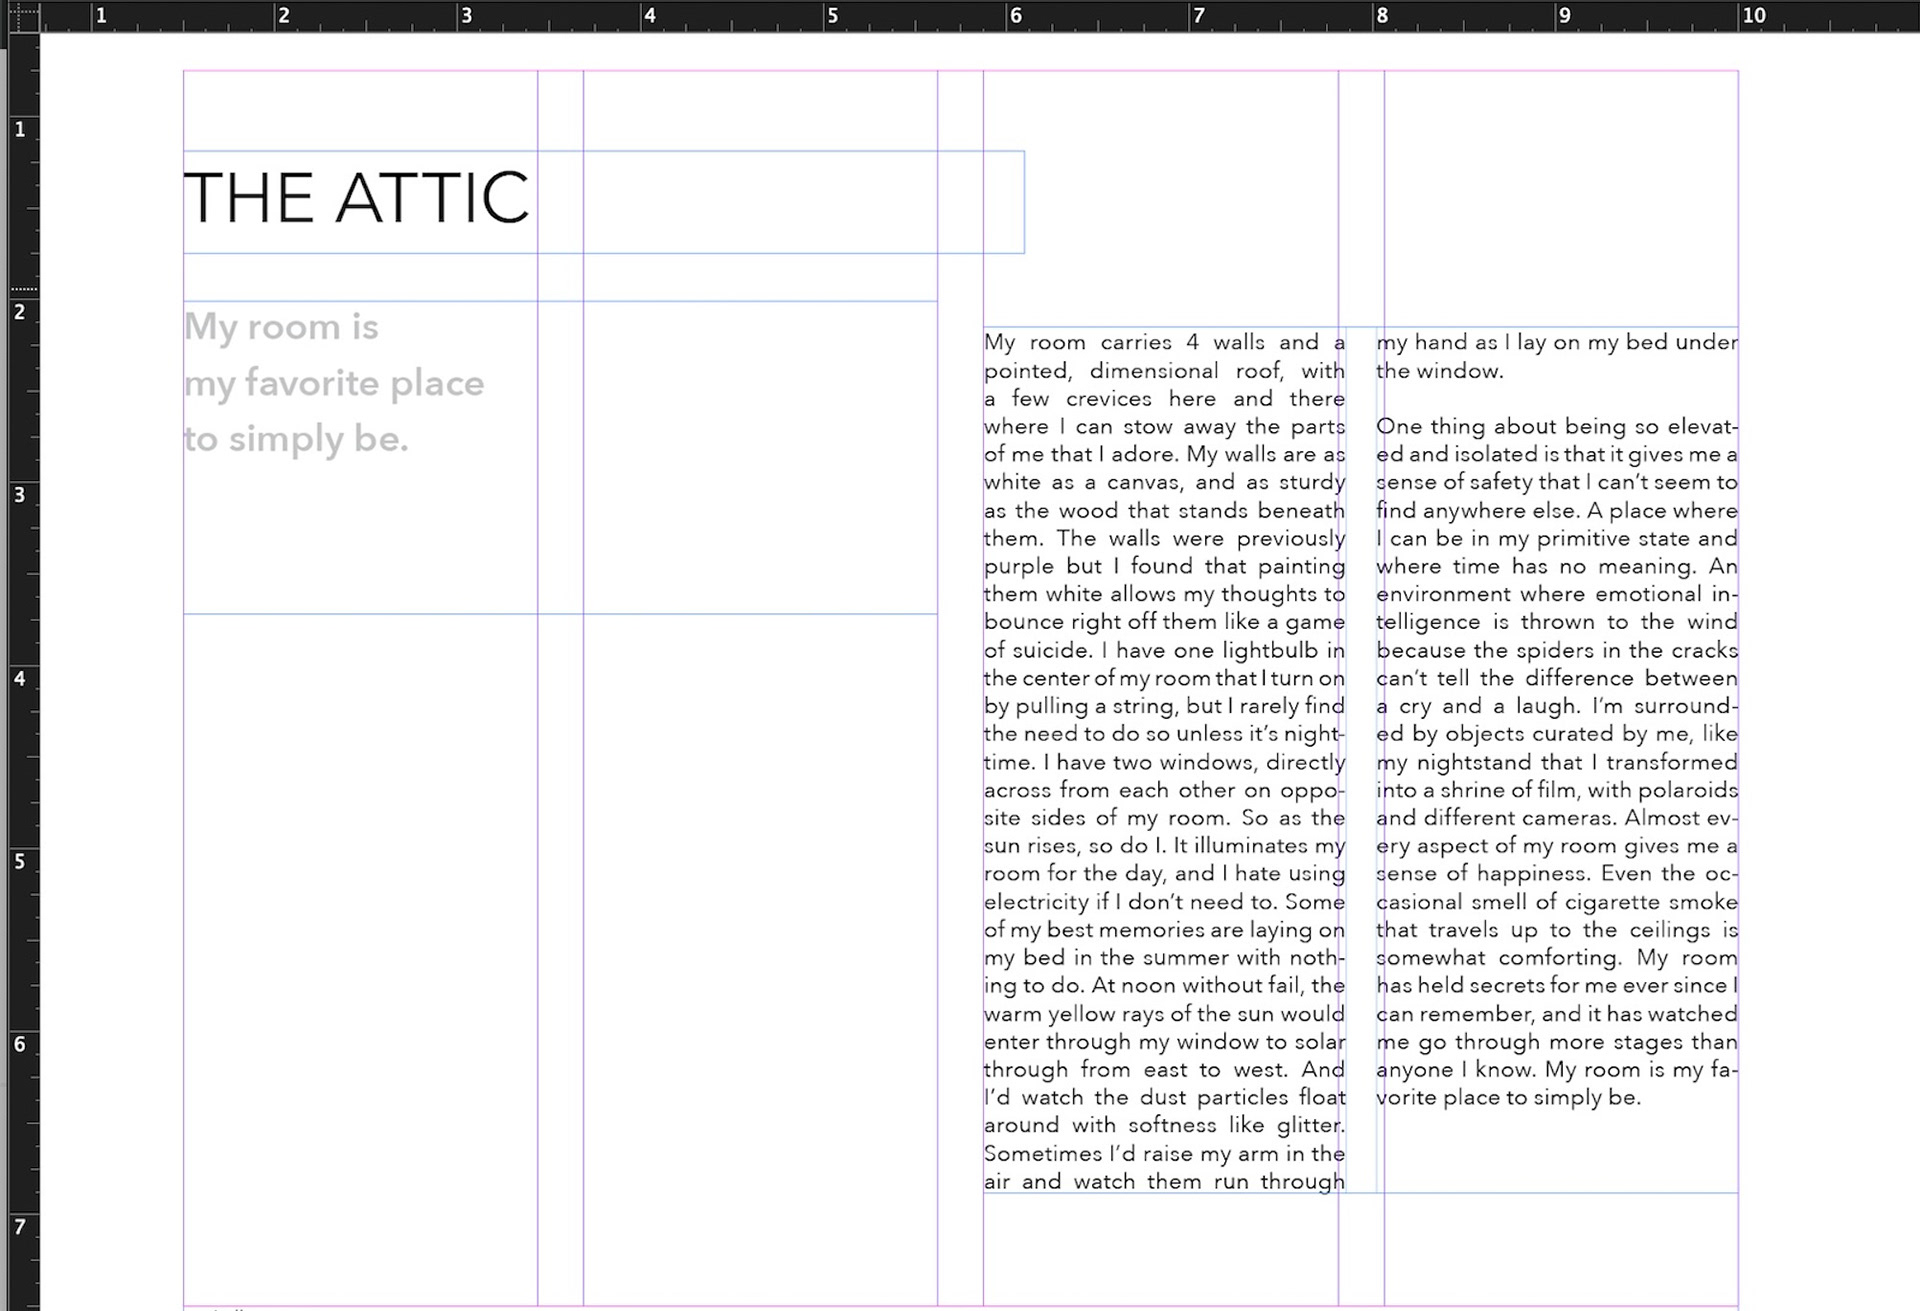Click the line "purple but I found that painting"
Screen dimensions: 1920x1311
pyautogui.click(x=1164, y=566)
